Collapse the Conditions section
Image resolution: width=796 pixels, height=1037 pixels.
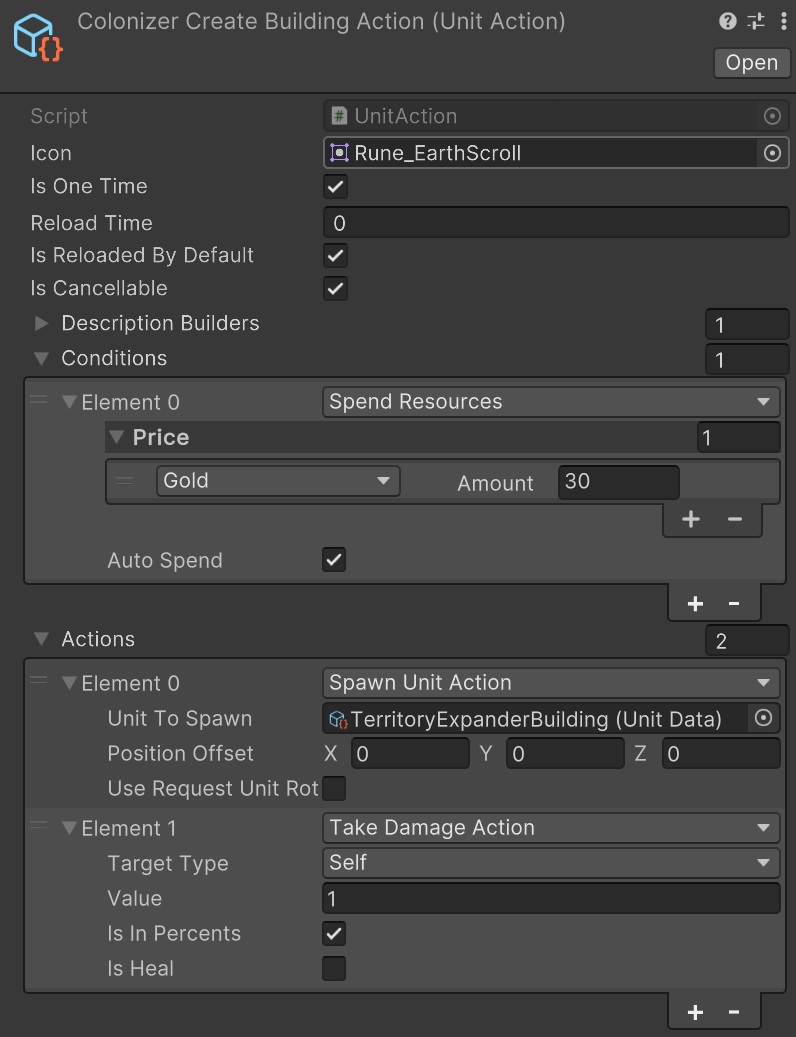(41, 358)
